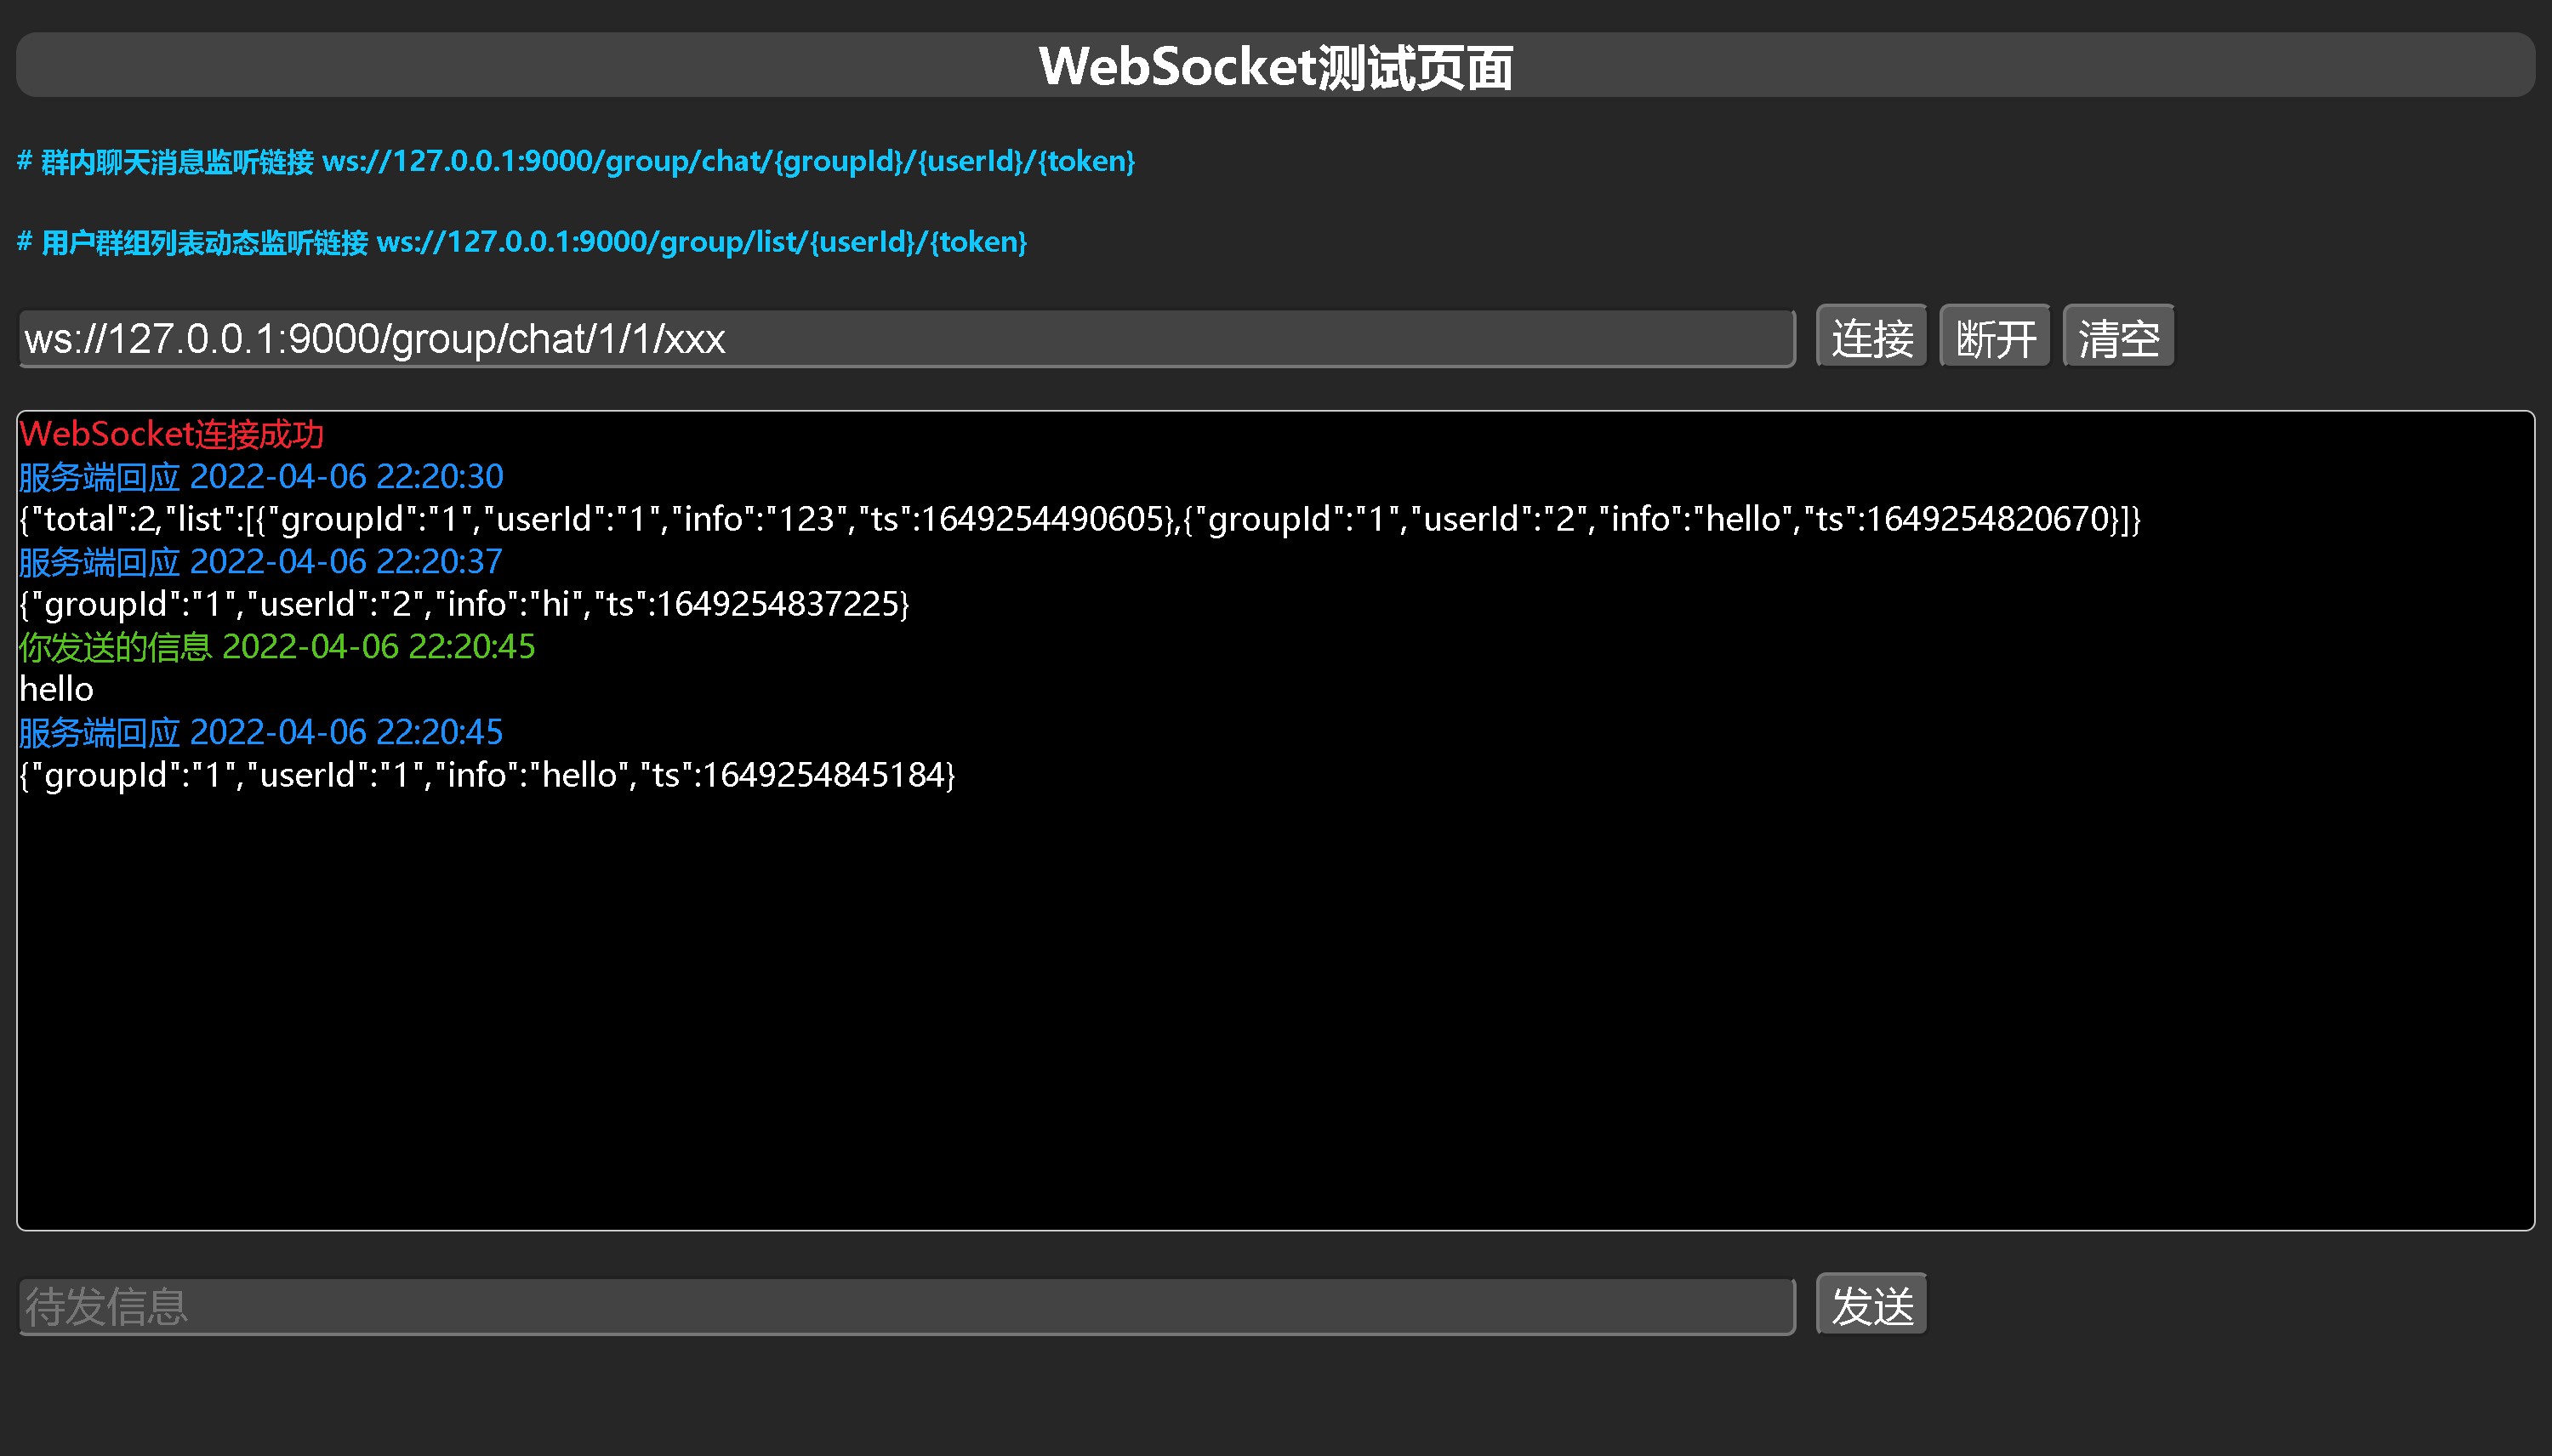Click the group list listener URL hint
The image size is (2552, 1456).
522,242
